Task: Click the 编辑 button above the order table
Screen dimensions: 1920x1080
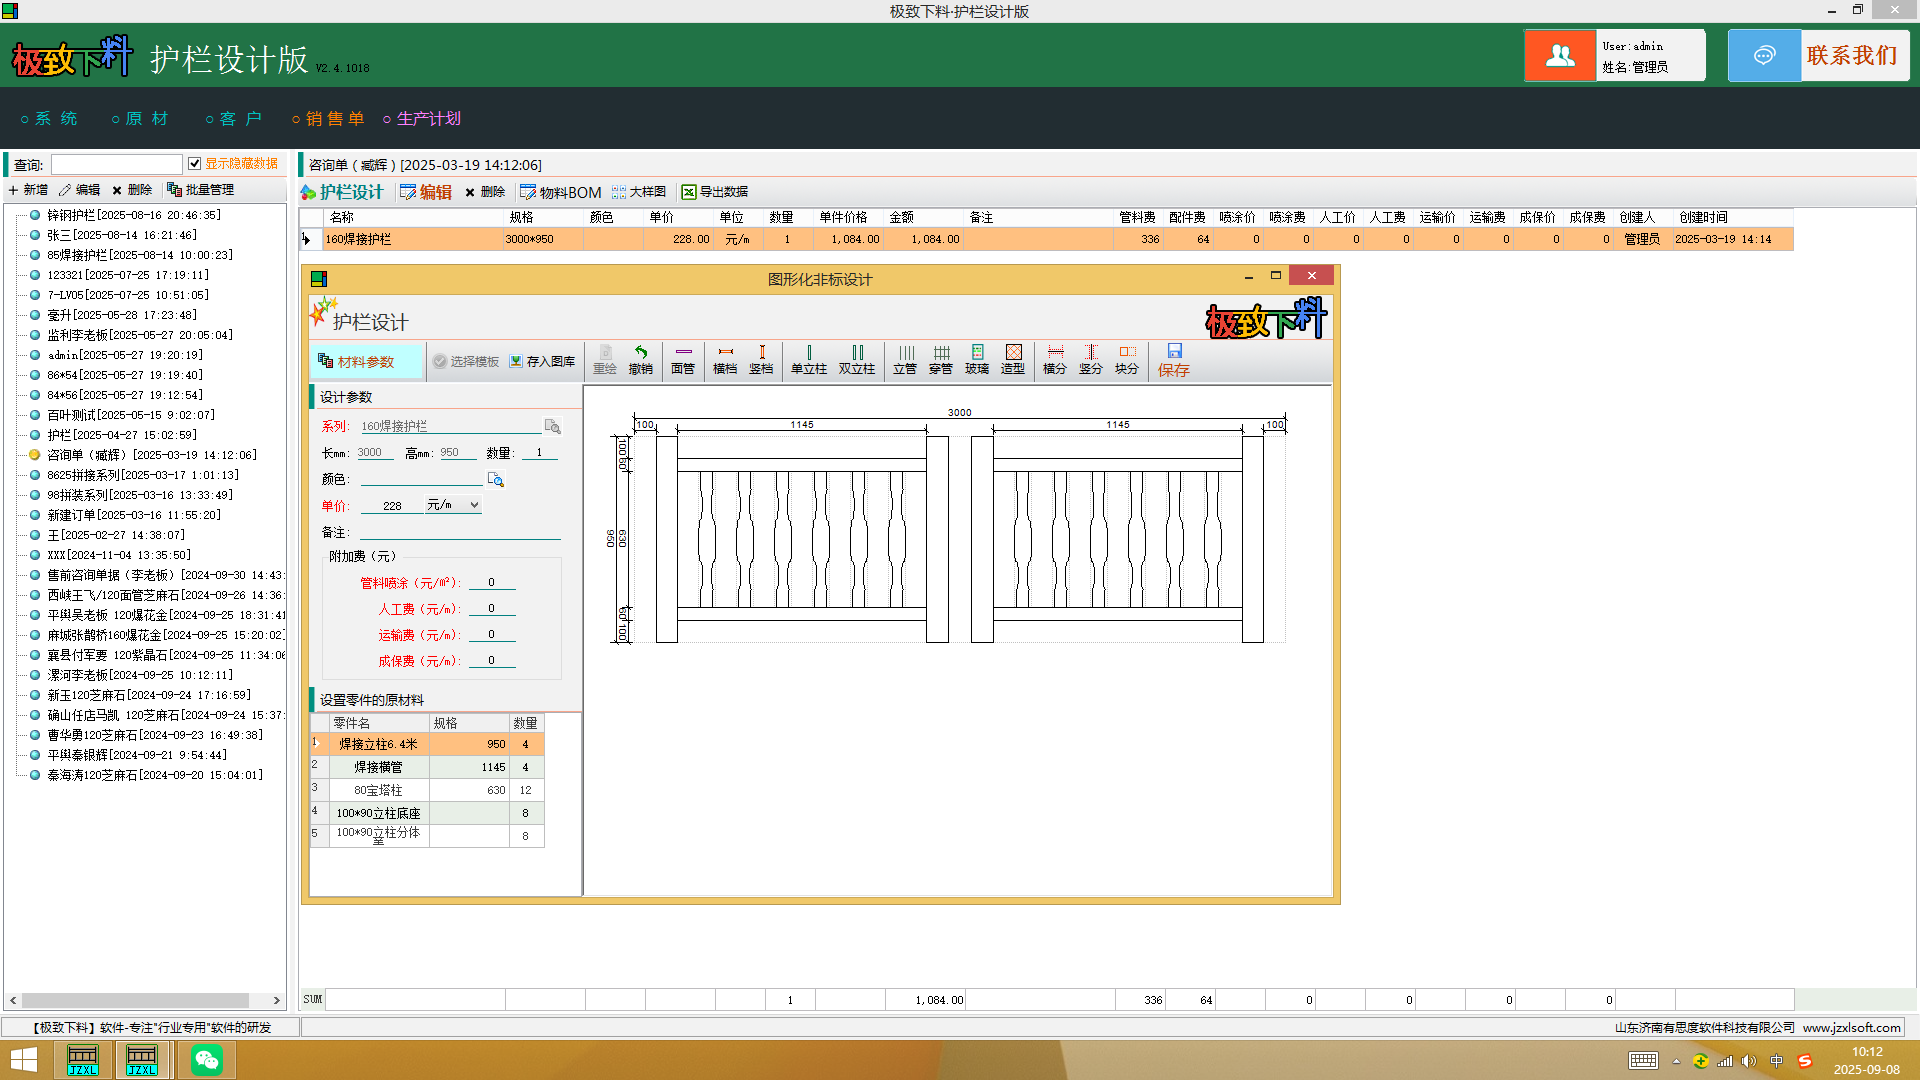Action: (x=426, y=192)
